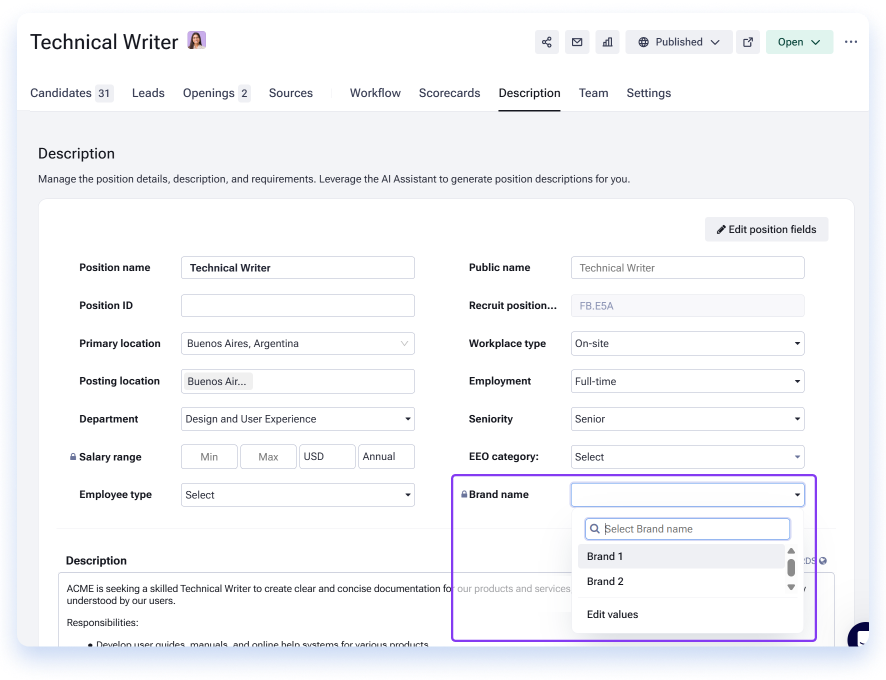Image resolution: width=886 pixels, height=680 pixels.
Task: Expand the Workplace type On-site dropdown
Action: pyautogui.click(x=688, y=344)
